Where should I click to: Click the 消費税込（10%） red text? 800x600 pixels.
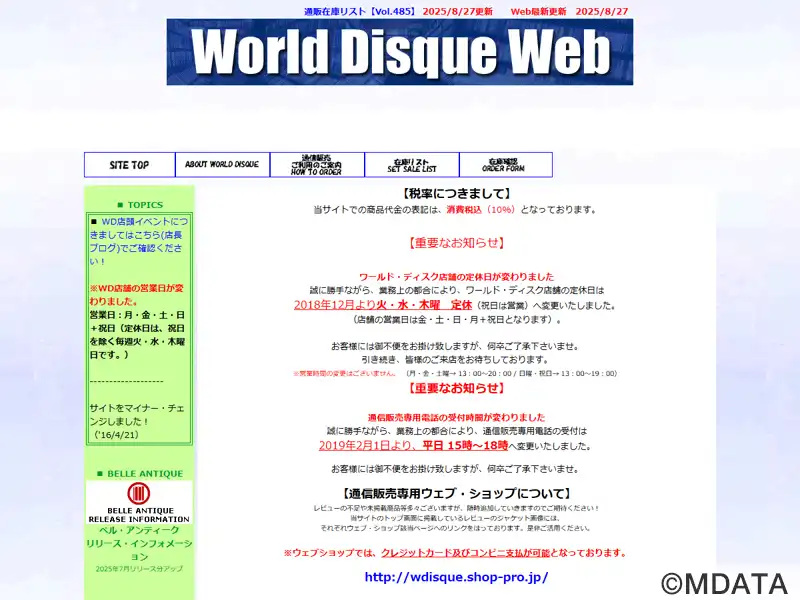tap(481, 210)
